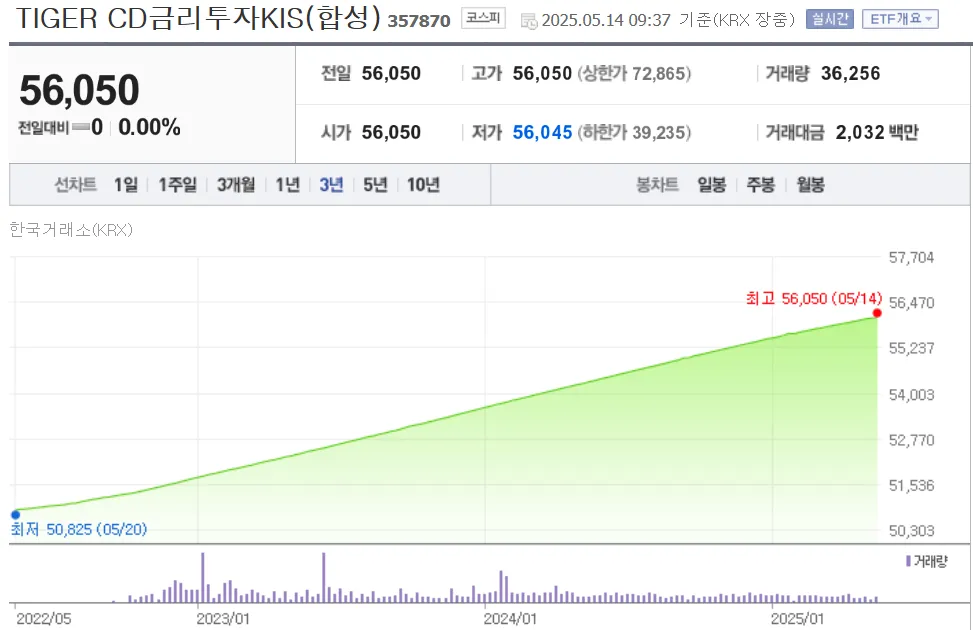The image size is (973, 630).
Task: Click the 거래량 36,256 value
Action: [850, 73]
